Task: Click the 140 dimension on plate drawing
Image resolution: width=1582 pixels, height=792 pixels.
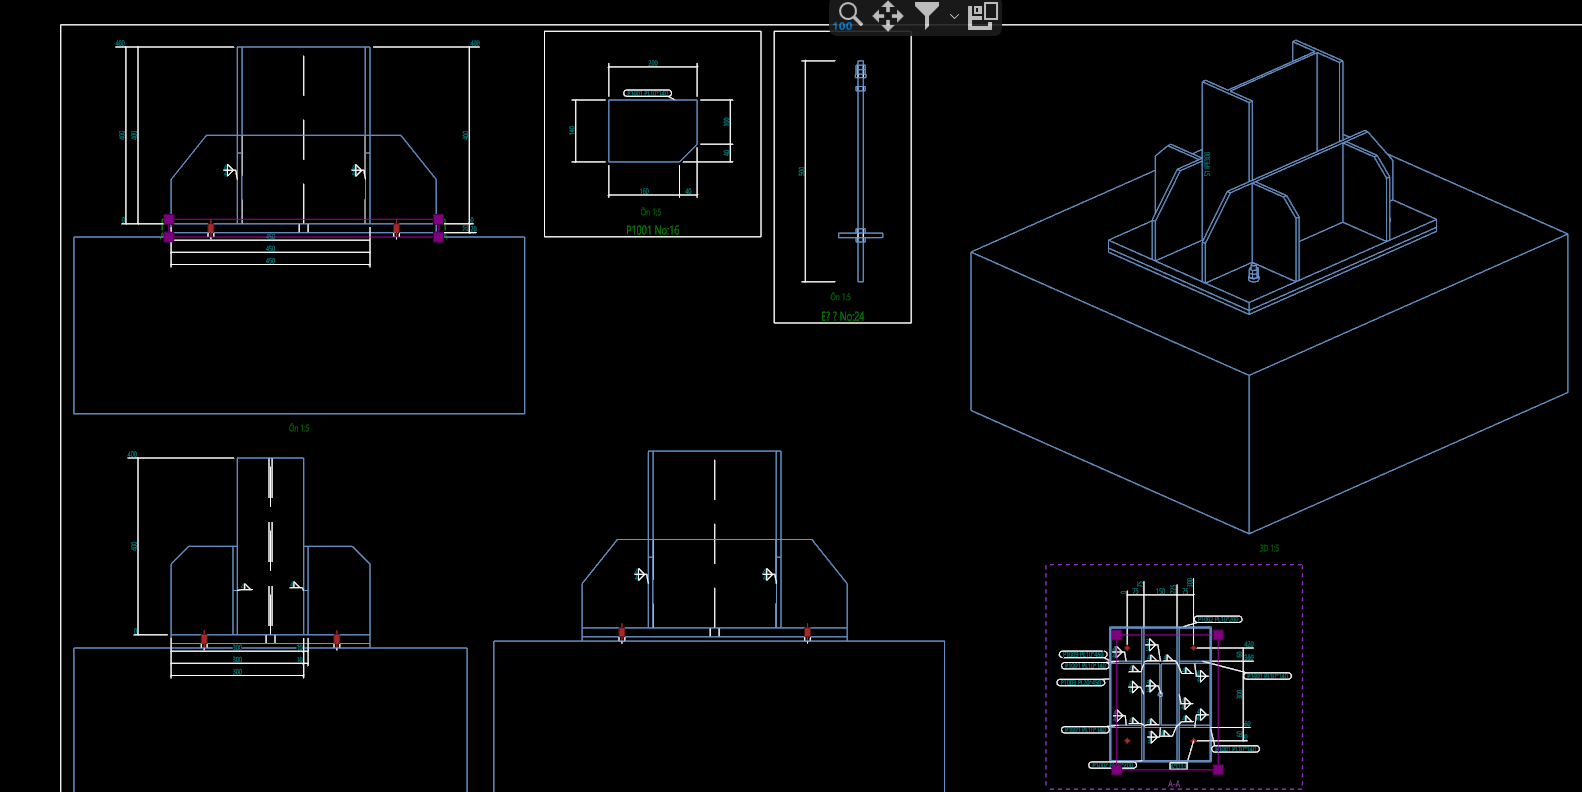Action: tap(572, 130)
